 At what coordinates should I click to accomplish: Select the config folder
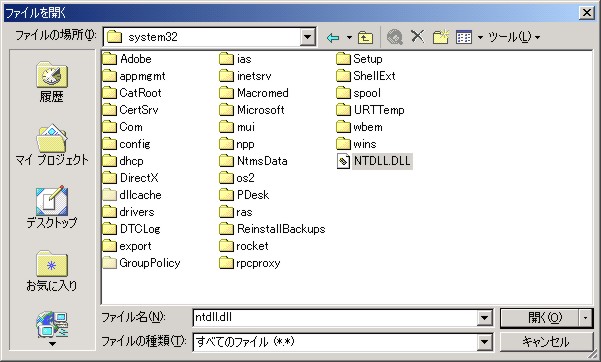point(127,144)
